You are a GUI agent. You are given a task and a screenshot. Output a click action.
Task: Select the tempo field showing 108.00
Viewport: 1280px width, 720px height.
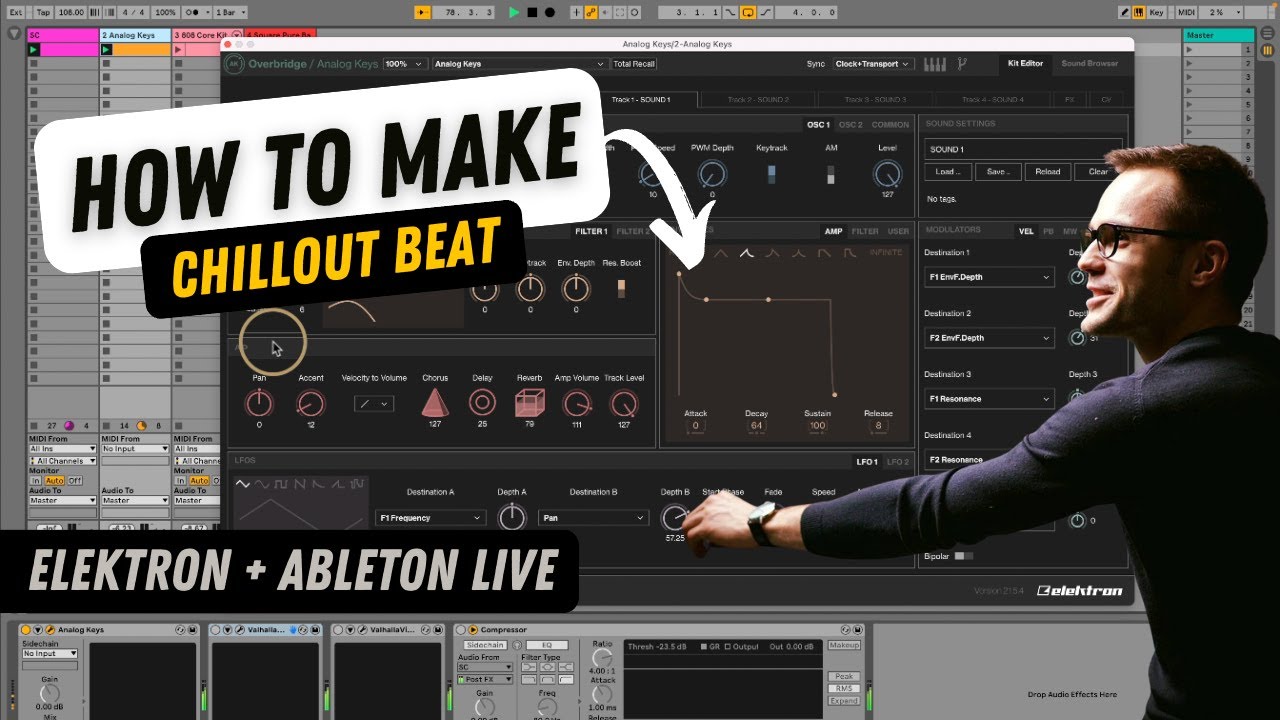click(x=71, y=12)
